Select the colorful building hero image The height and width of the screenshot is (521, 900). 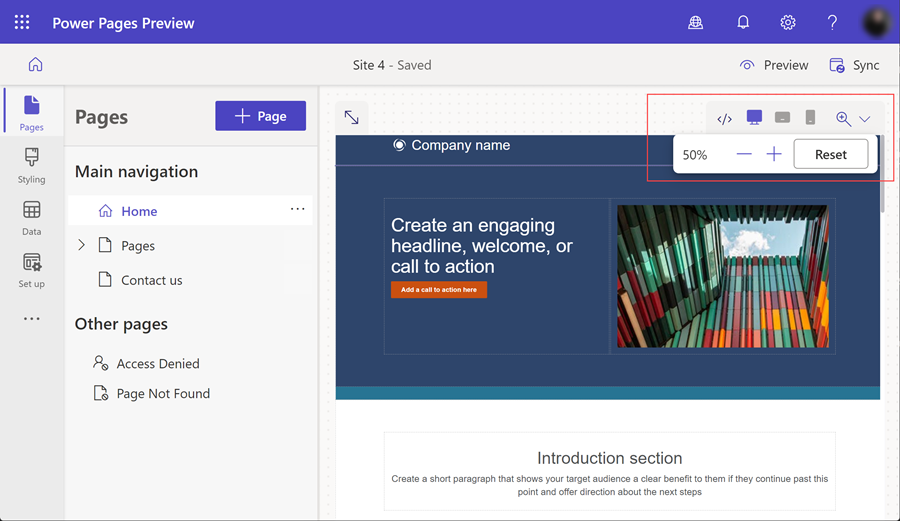[x=723, y=276]
